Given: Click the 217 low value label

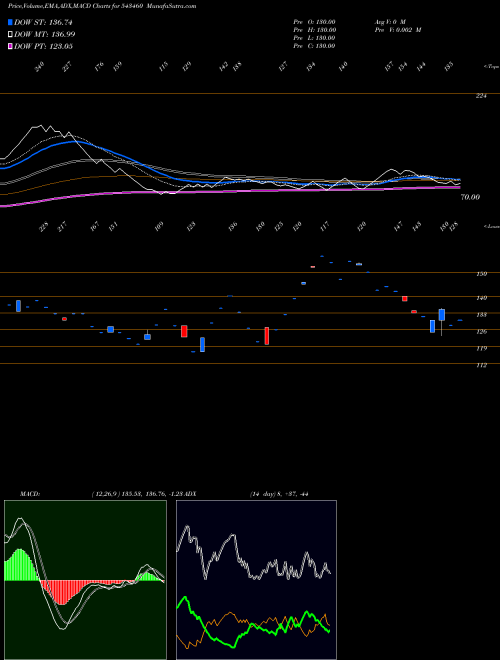Looking at the screenshot, I should [x=62, y=227].
